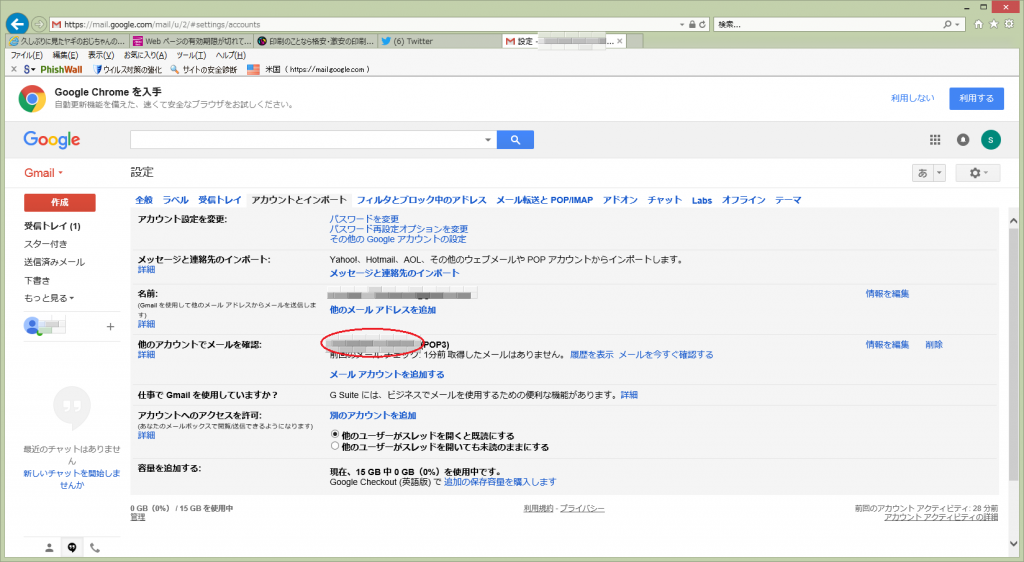Screen dimensions: 1024x562
Task: Click the blue Gmail search button
Action: pos(515,140)
